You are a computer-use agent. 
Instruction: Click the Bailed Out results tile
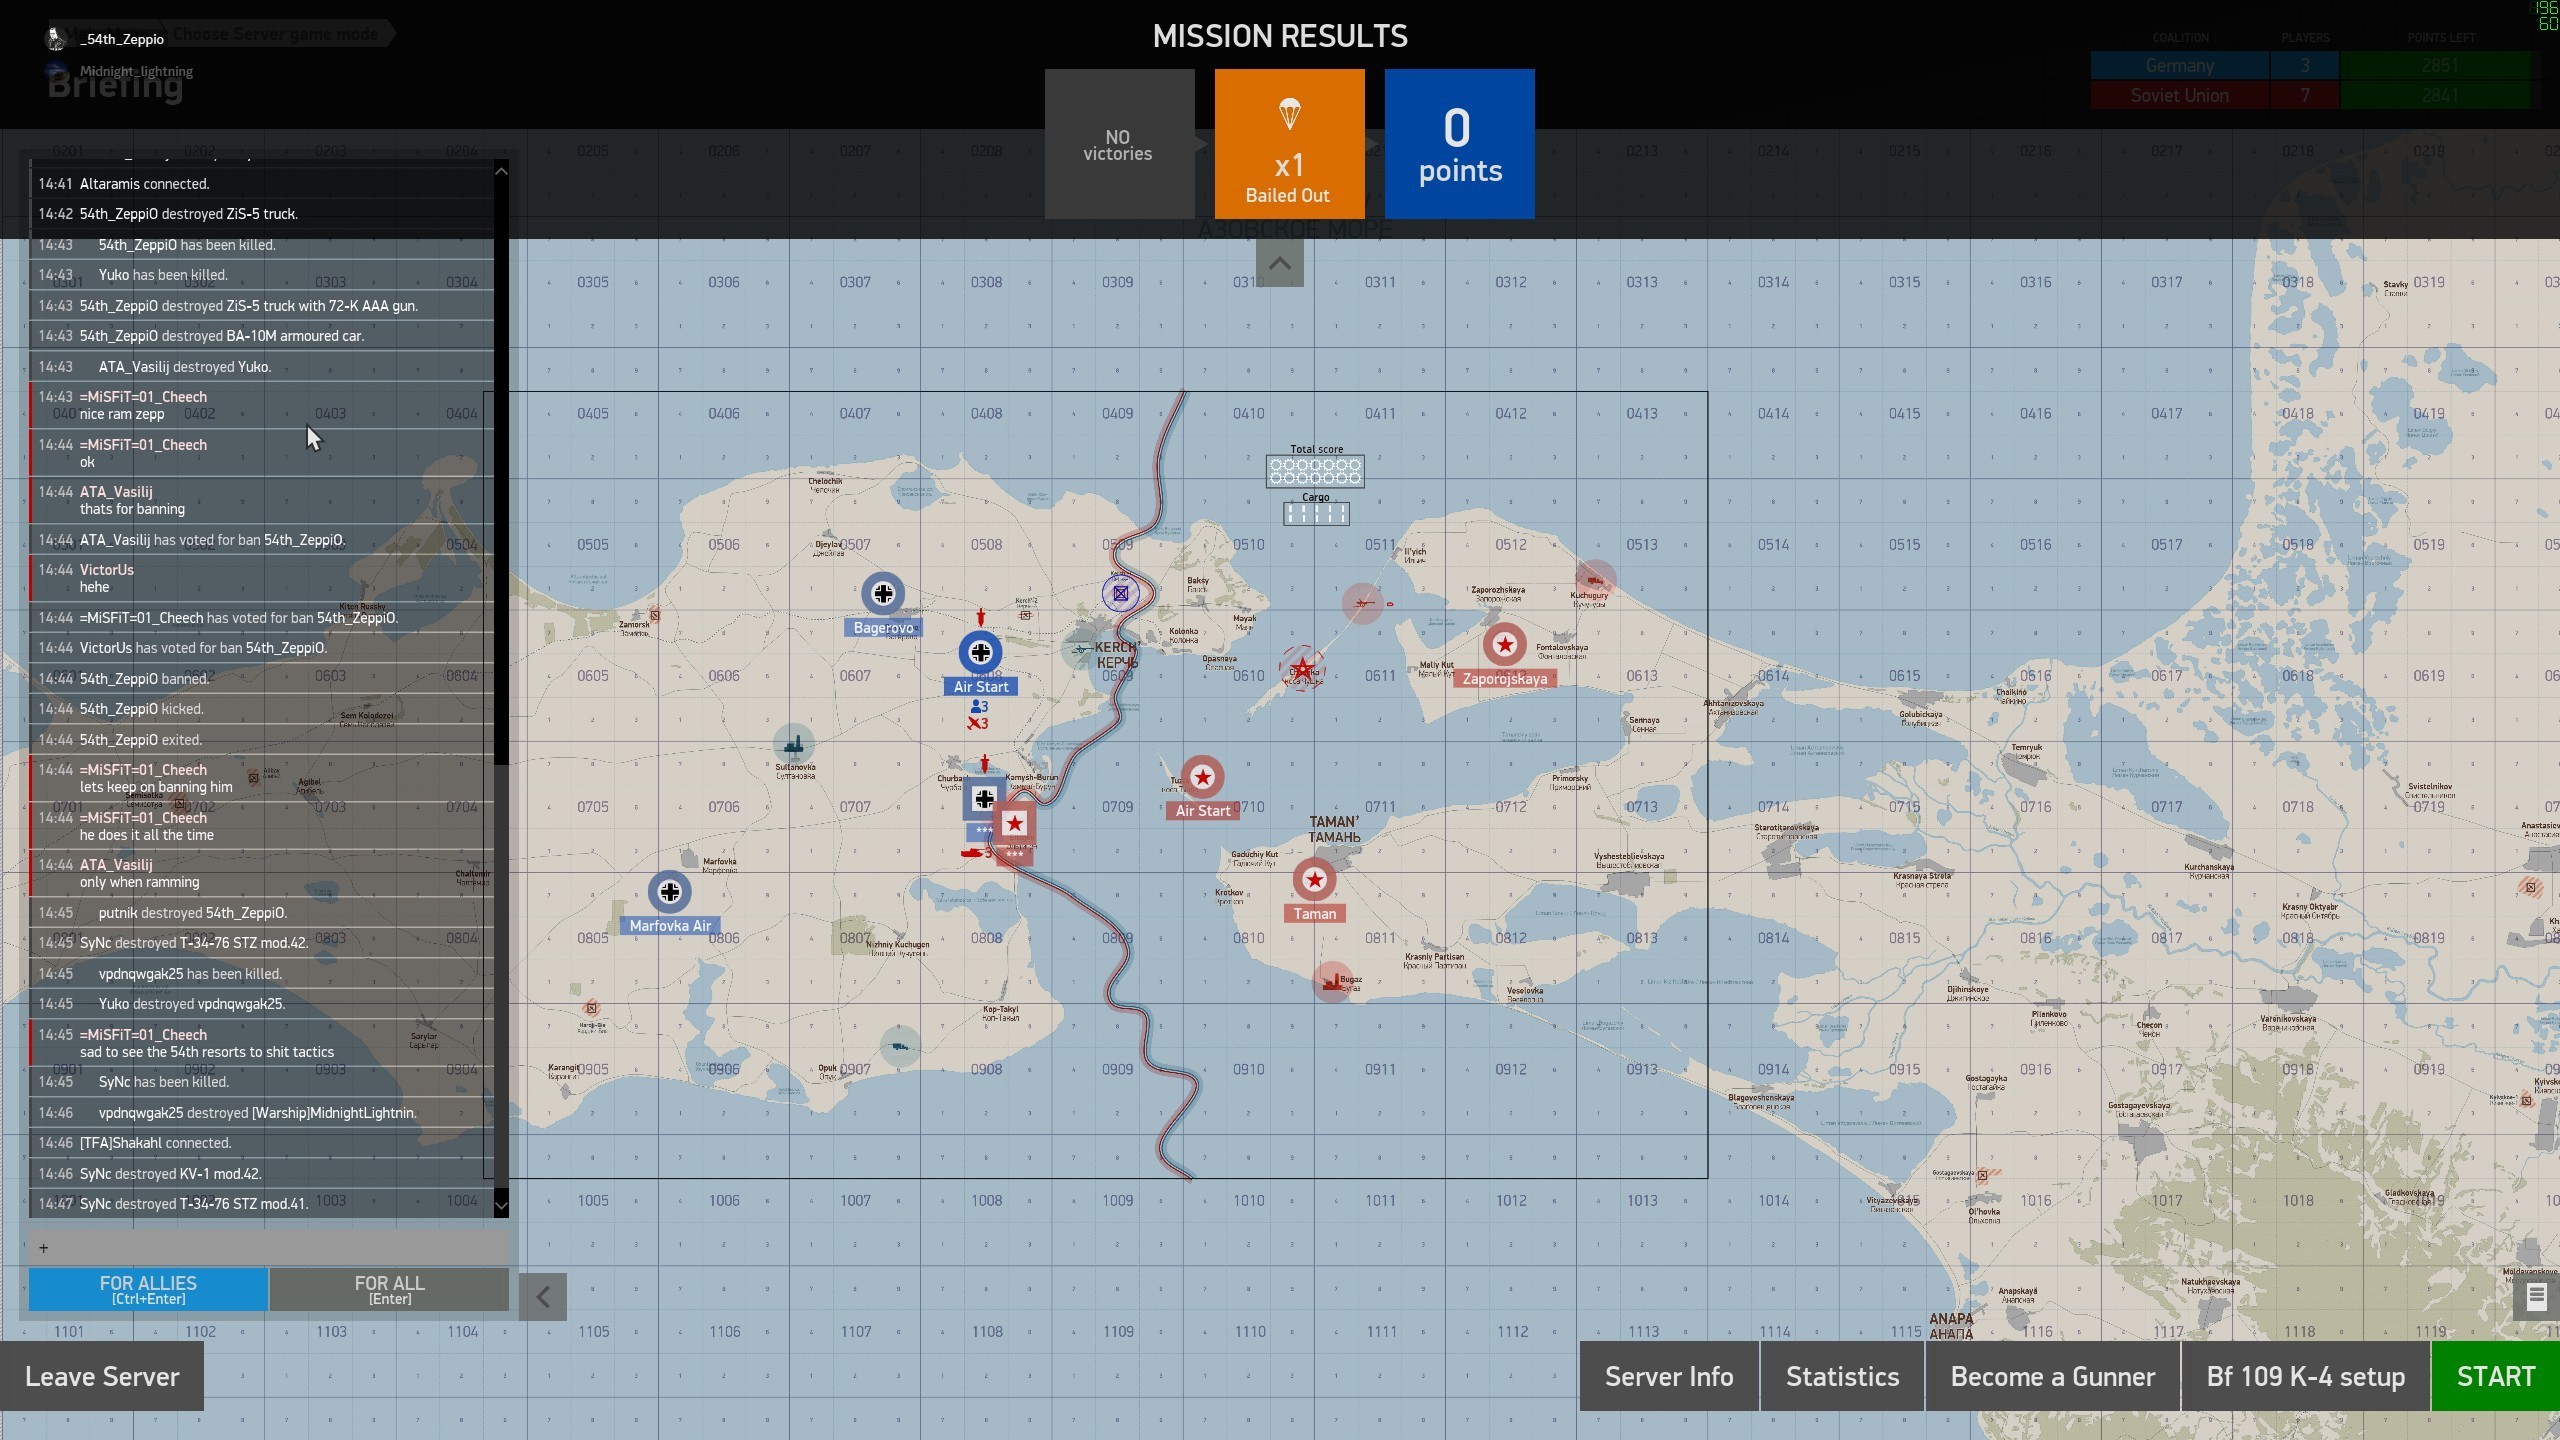(x=1289, y=144)
